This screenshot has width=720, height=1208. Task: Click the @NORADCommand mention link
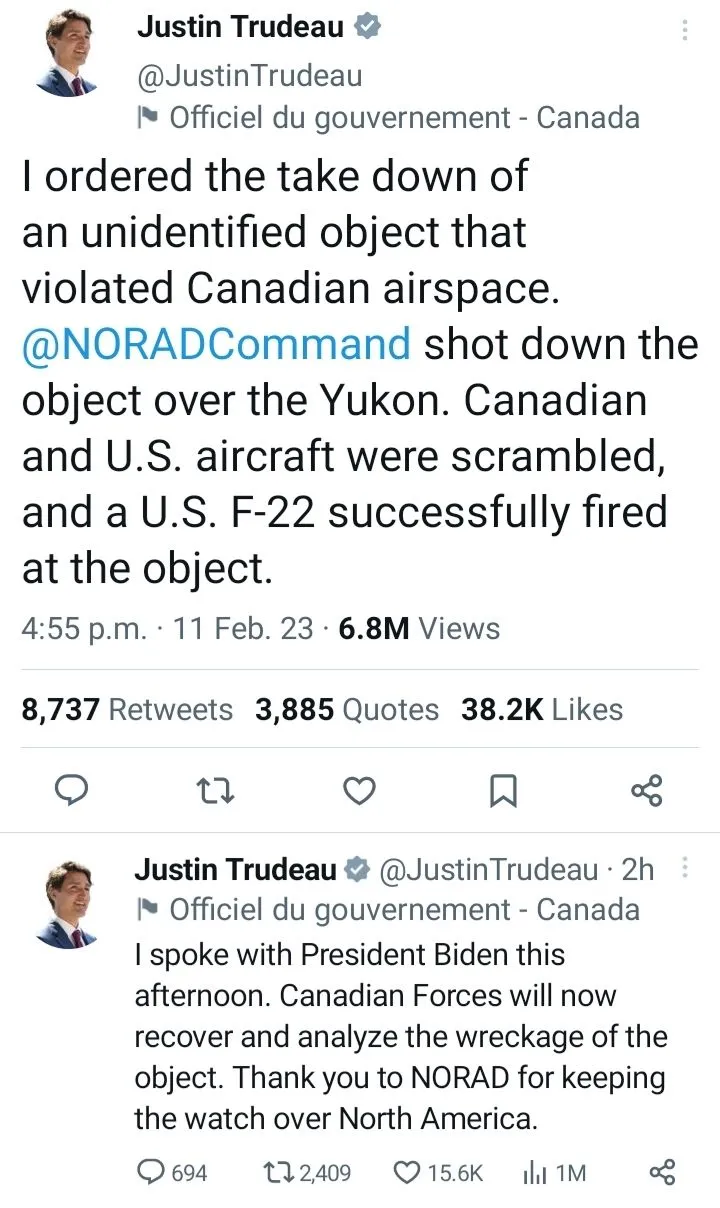(216, 344)
